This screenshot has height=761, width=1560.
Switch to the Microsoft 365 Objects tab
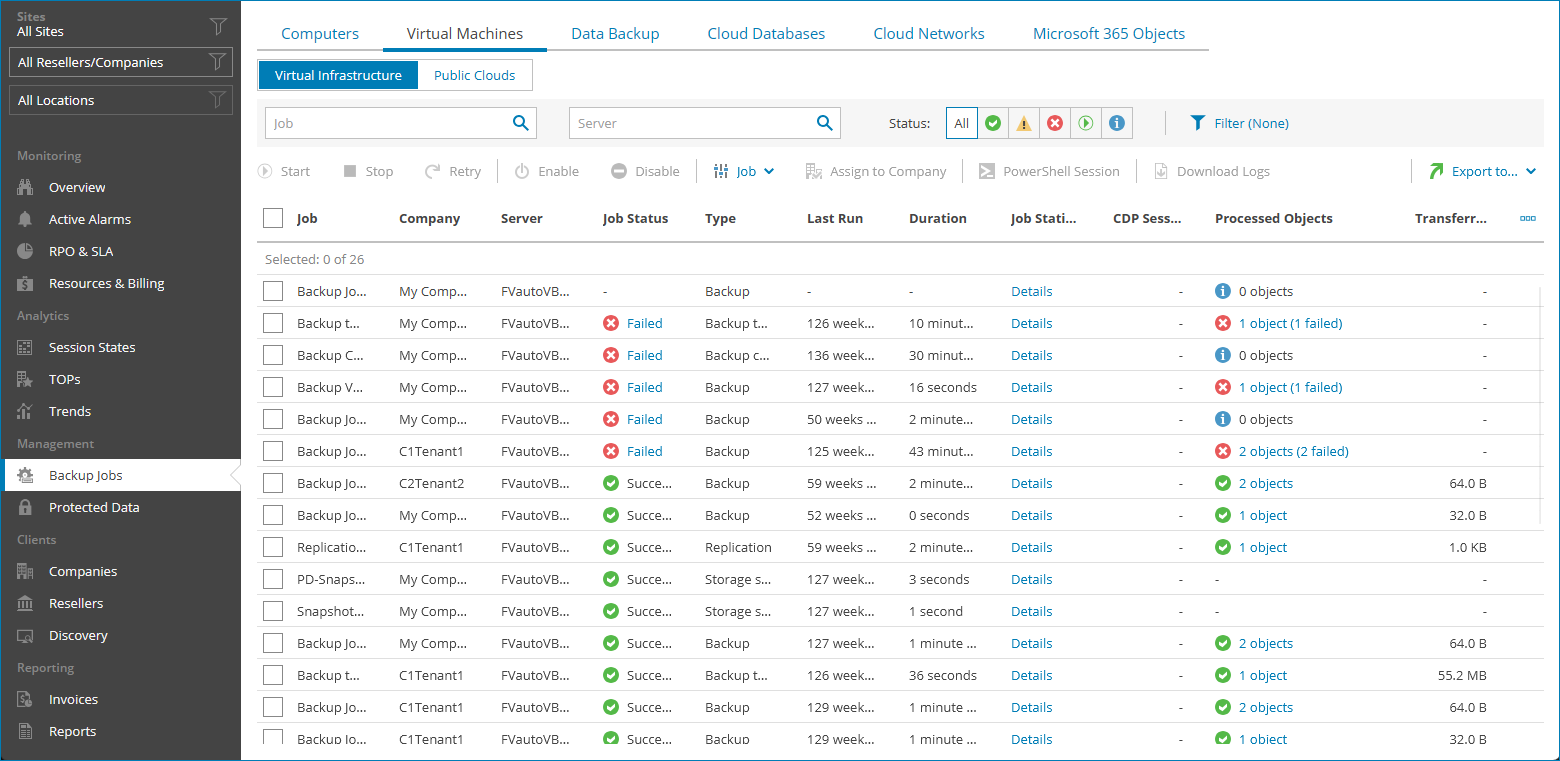(x=1109, y=33)
